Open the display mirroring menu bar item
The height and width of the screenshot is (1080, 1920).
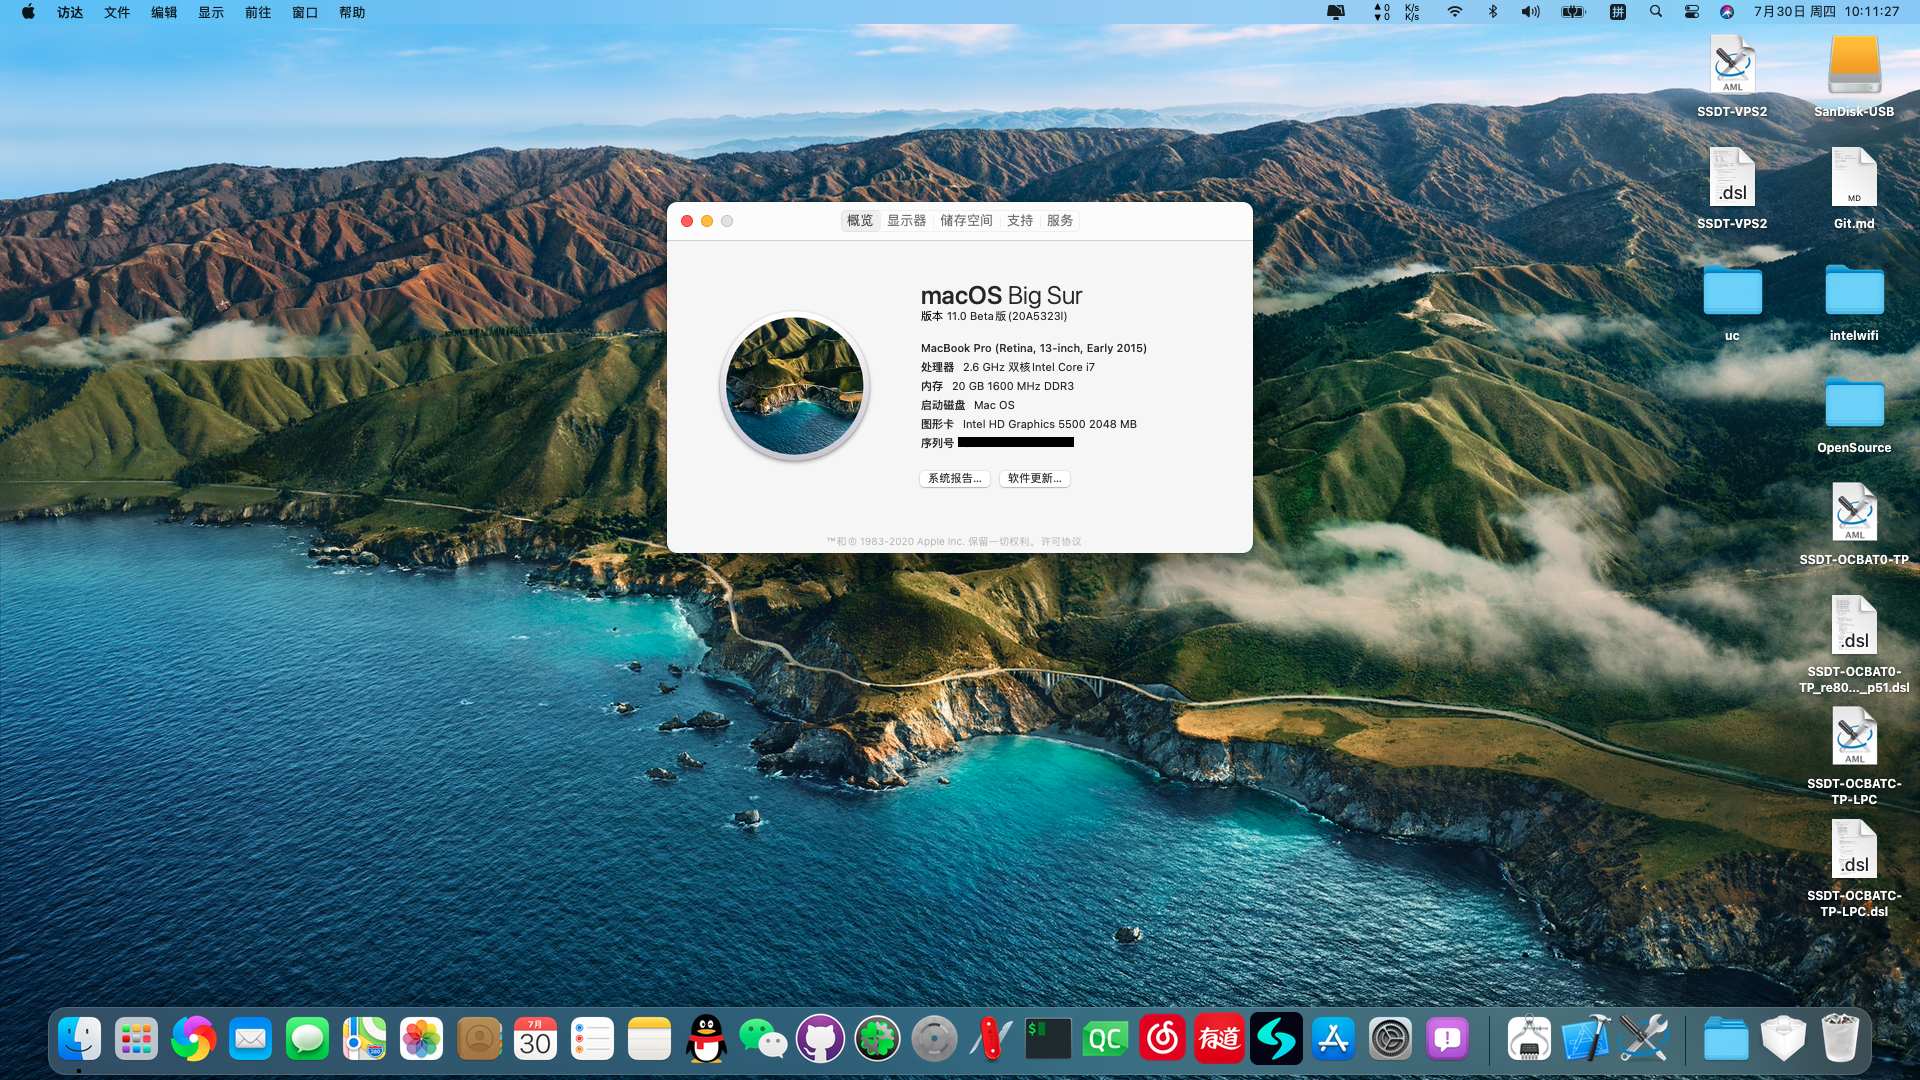pos(1336,12)
